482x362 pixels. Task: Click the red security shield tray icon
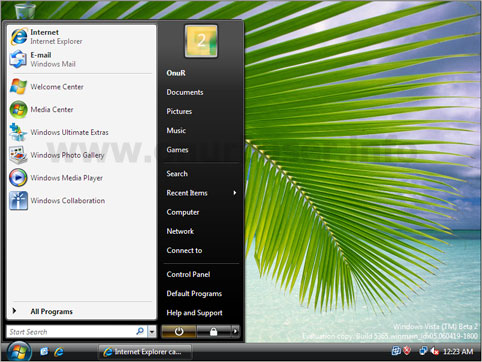[x=407, y=351]
